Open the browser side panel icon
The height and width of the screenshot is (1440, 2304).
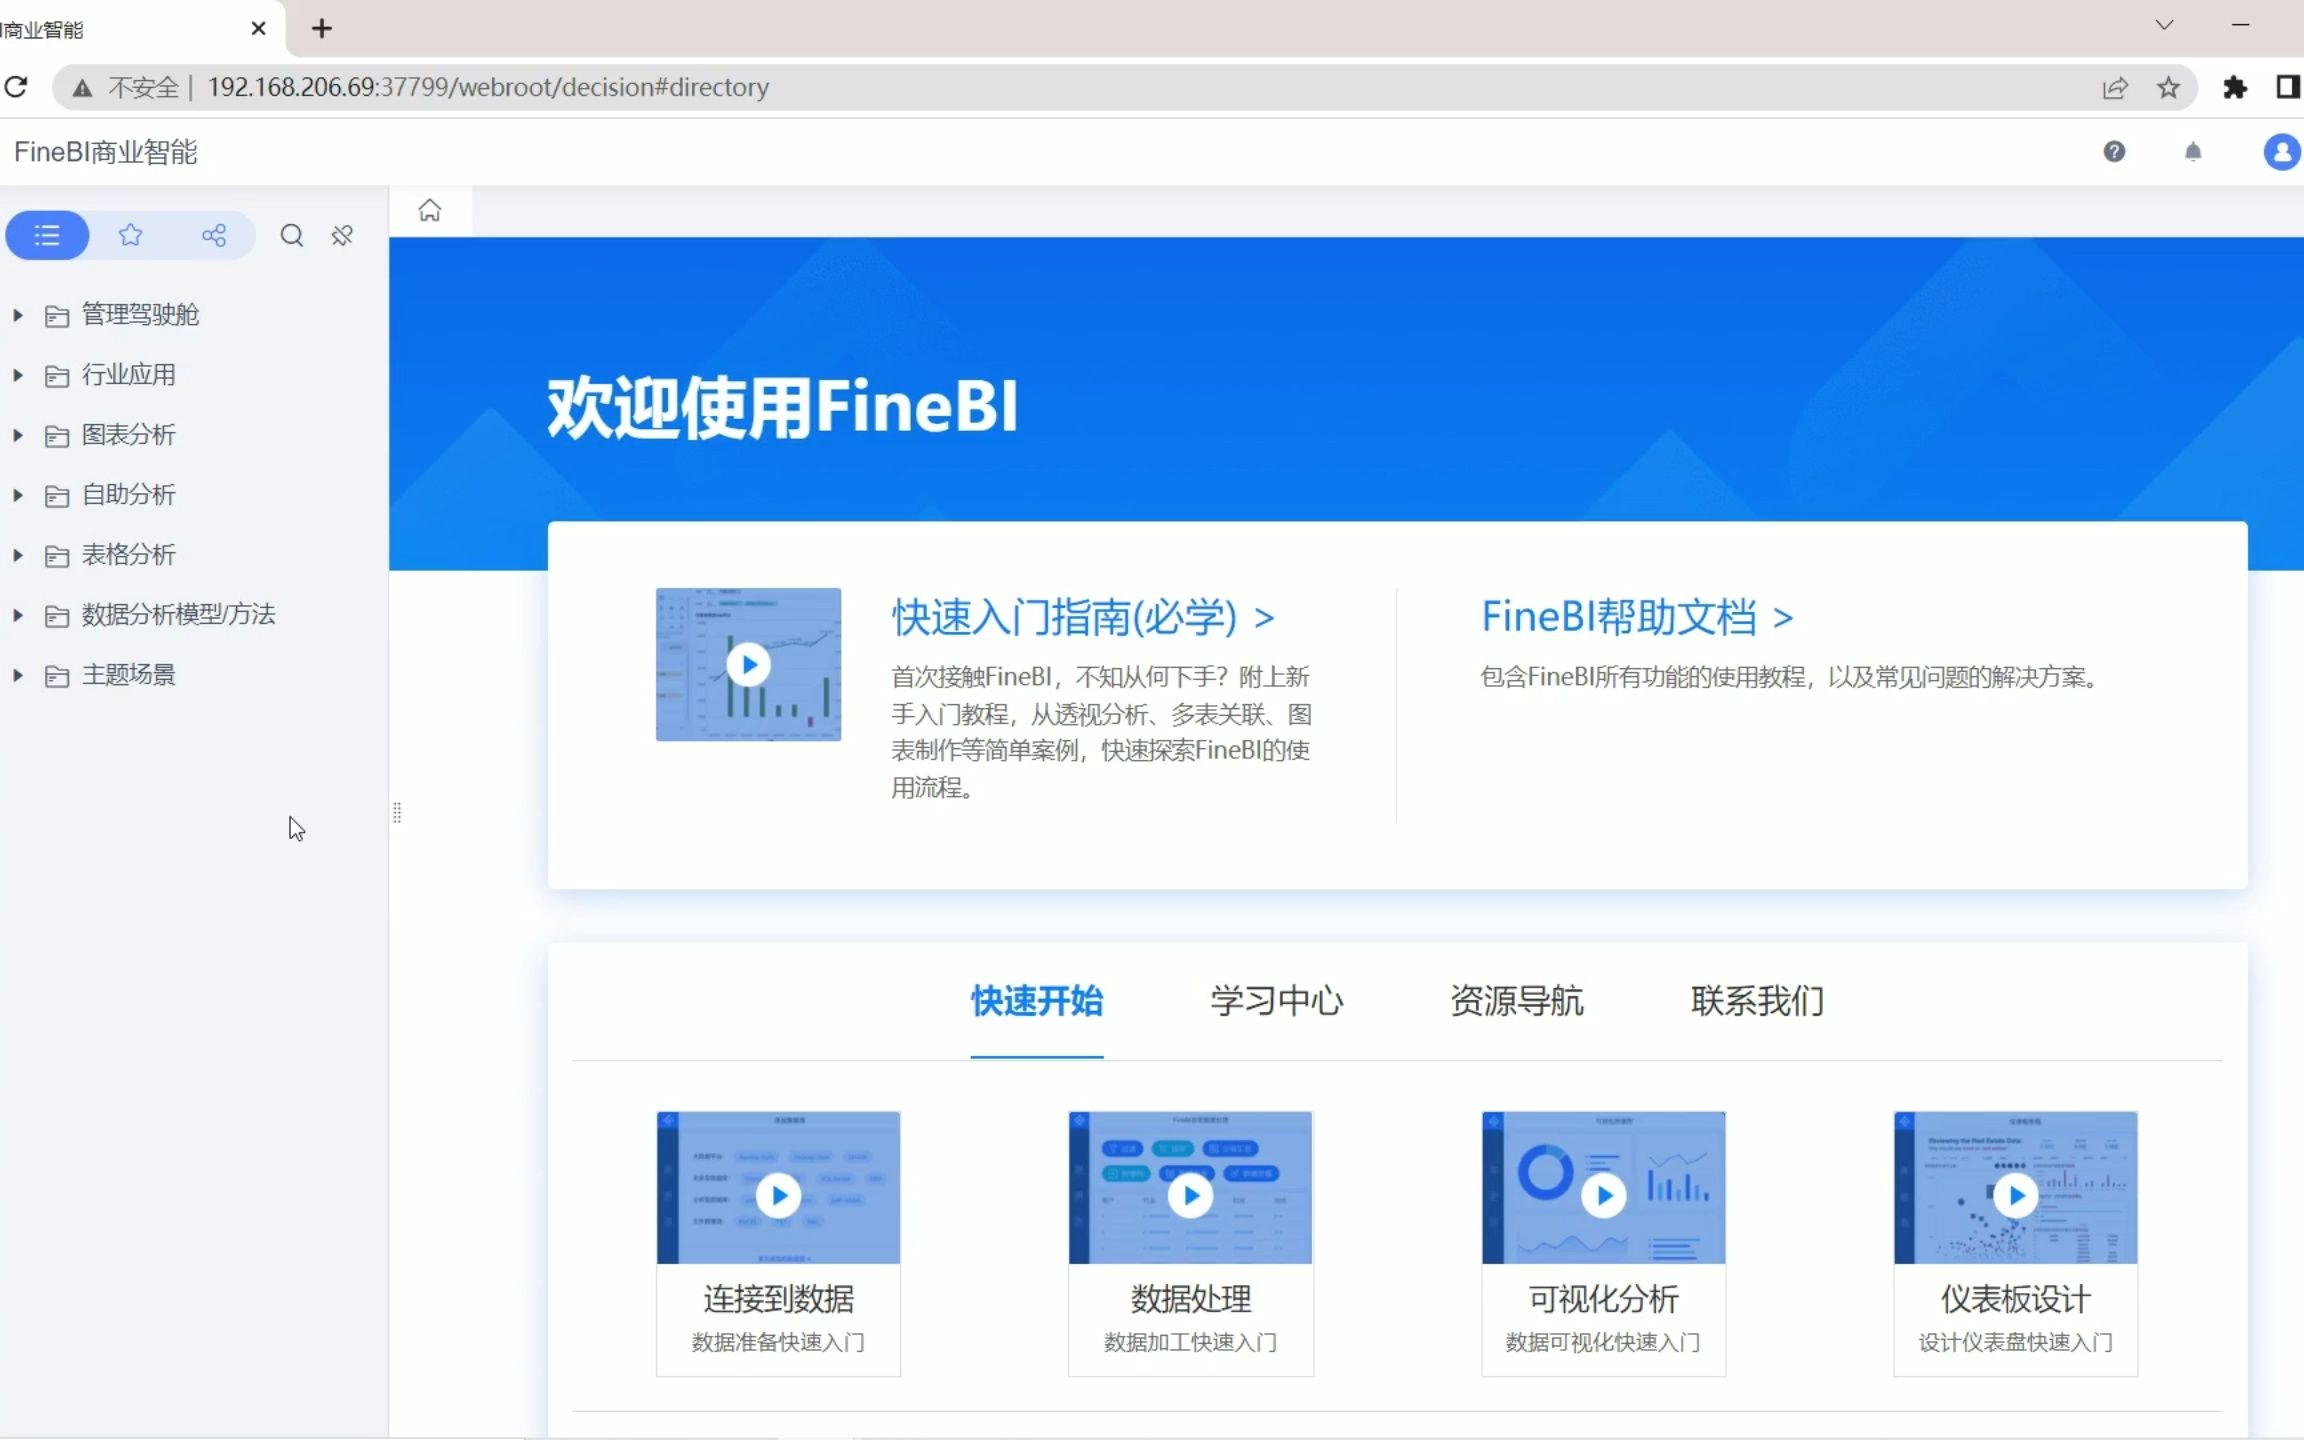coord(2288,87)
